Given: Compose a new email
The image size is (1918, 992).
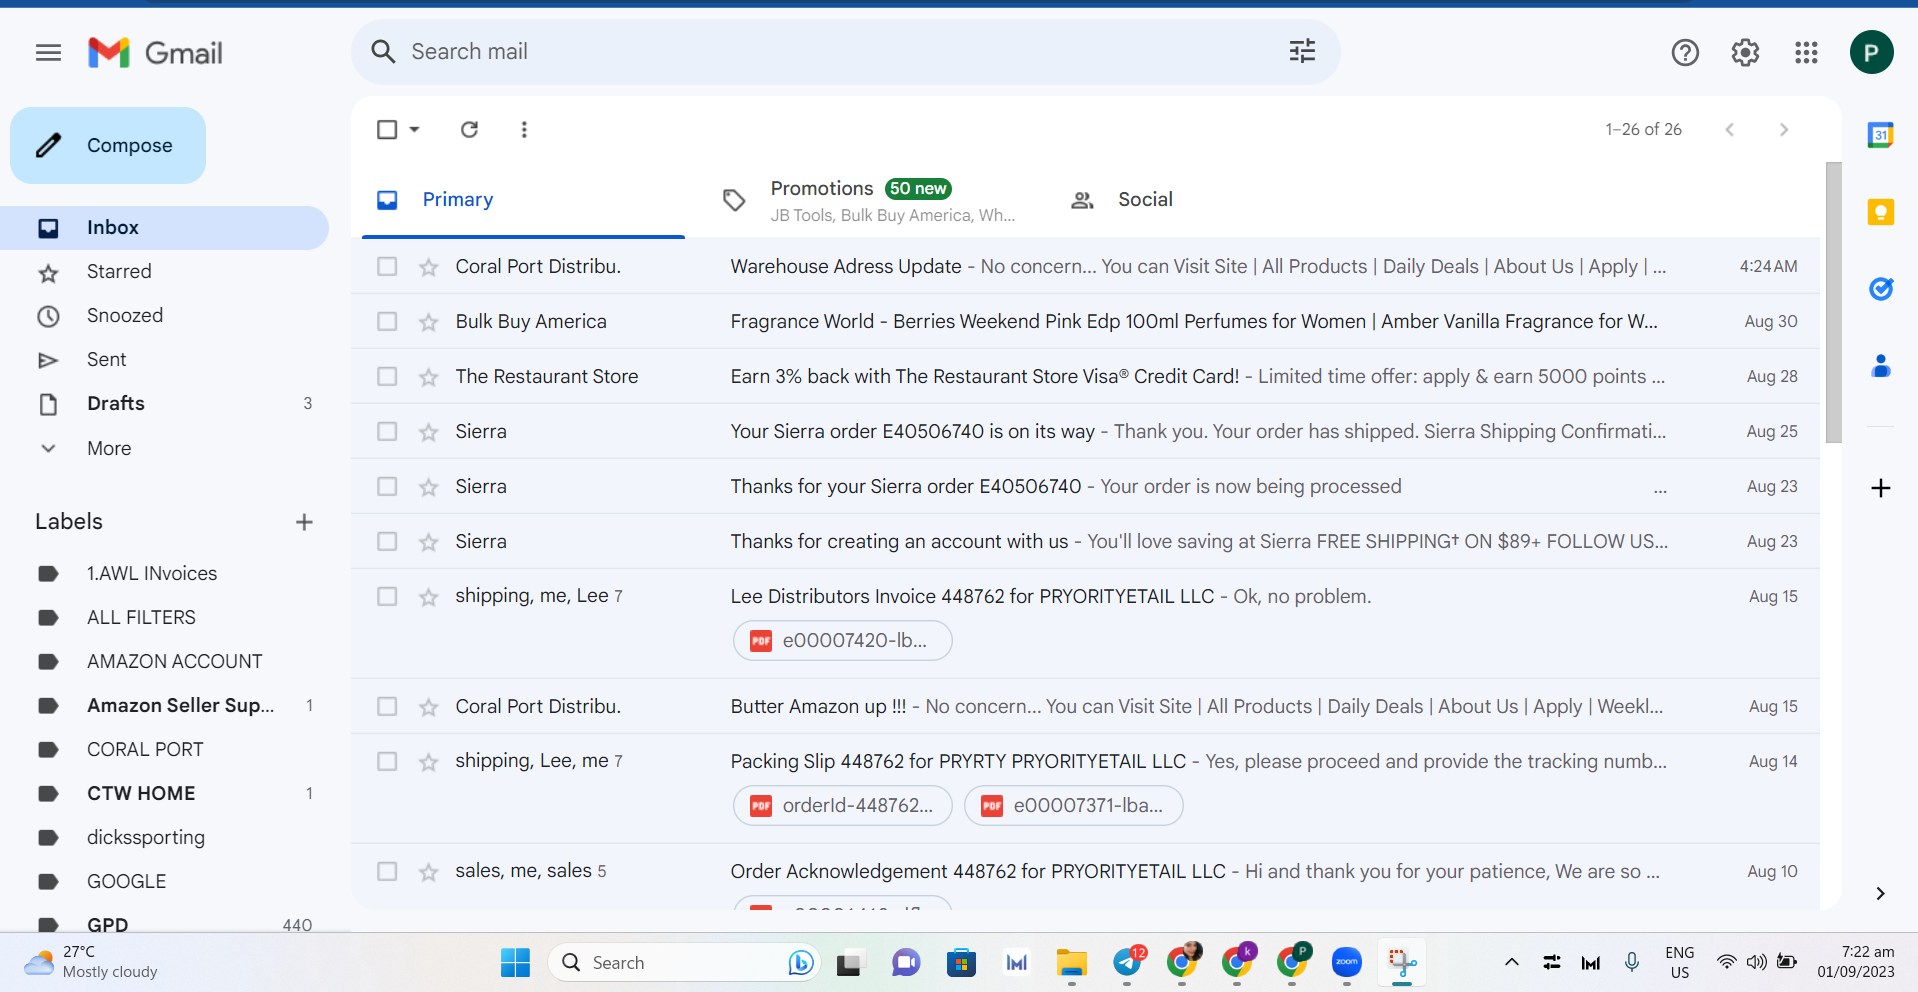Looking at the screenshot, I should (x=108, y=146).
